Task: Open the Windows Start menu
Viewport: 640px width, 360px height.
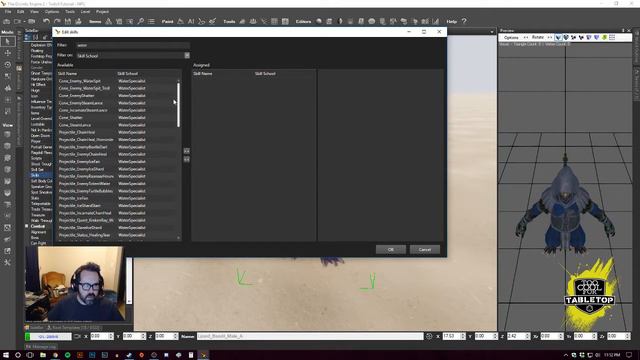Action: coord(6,355)
